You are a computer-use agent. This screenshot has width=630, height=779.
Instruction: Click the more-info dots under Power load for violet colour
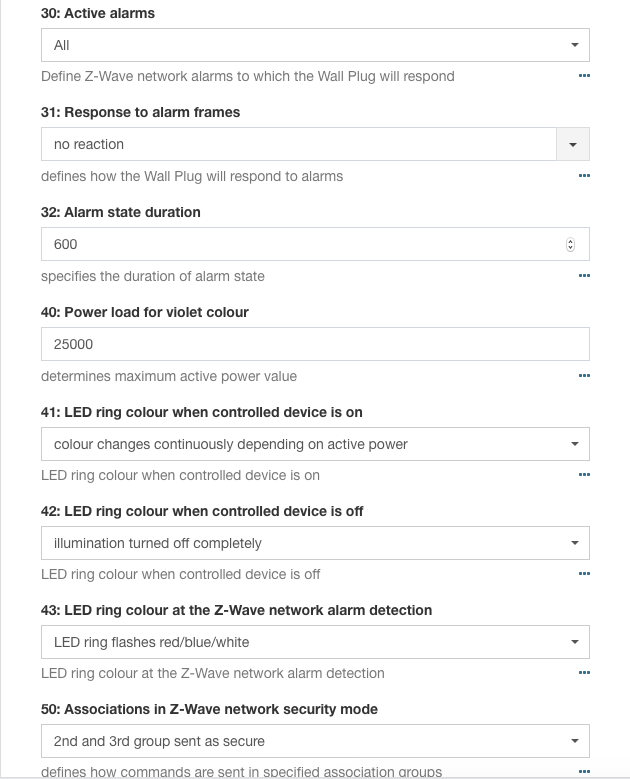(584, 376)
